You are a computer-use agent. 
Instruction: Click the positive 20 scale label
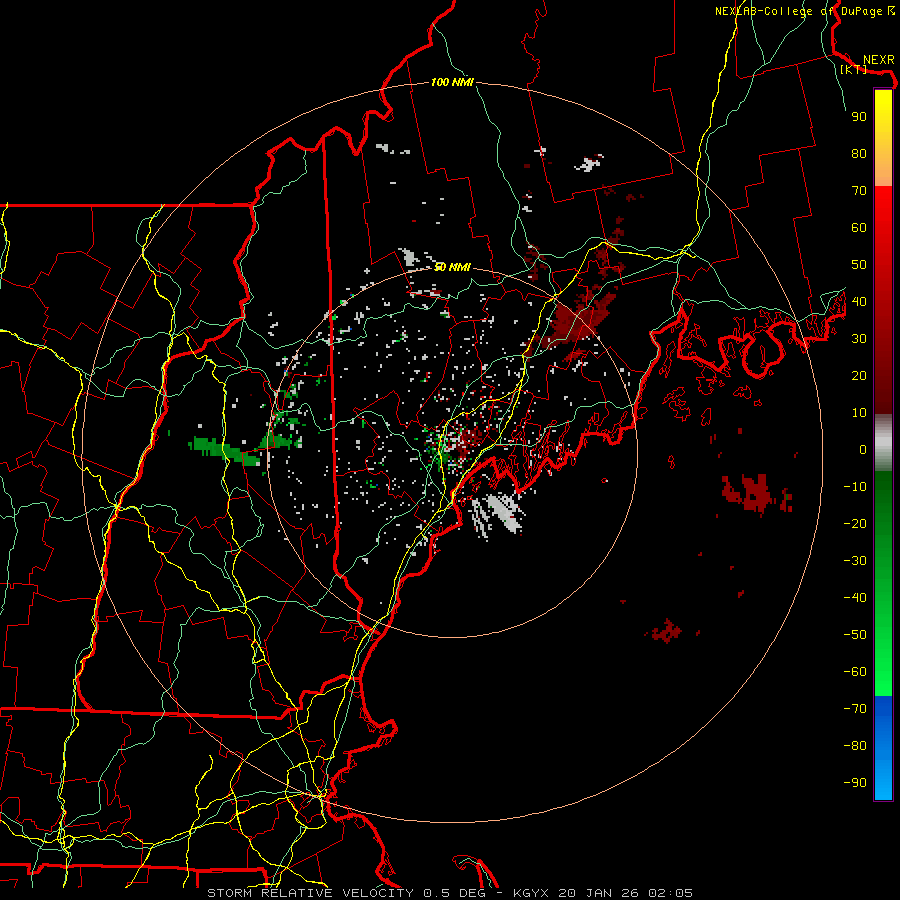click(x=859, y=375)
